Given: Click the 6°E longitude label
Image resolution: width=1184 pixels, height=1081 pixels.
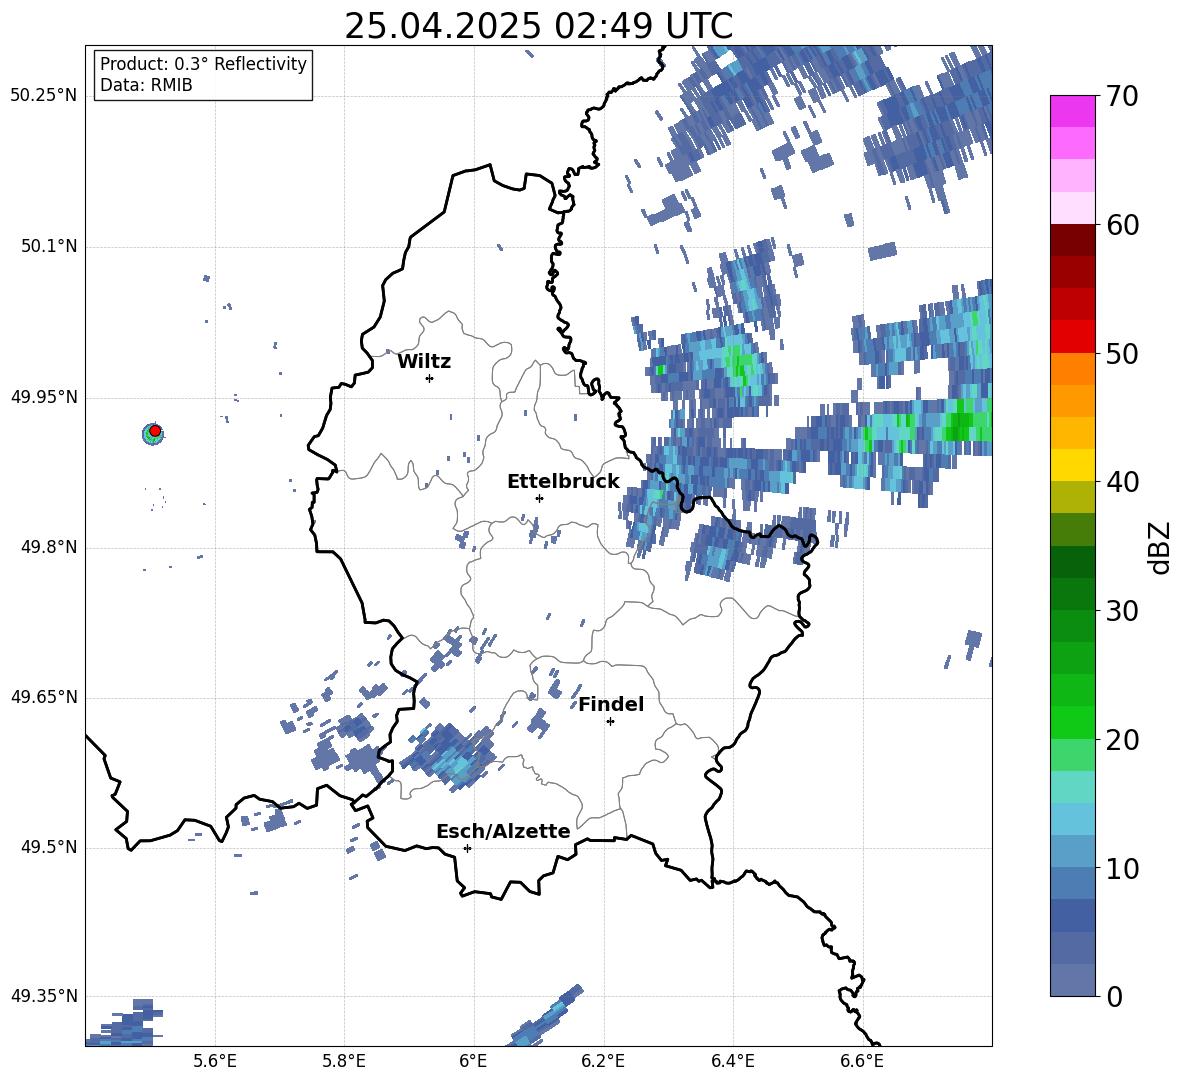Looking at the screenshot, I should 473,1061.
